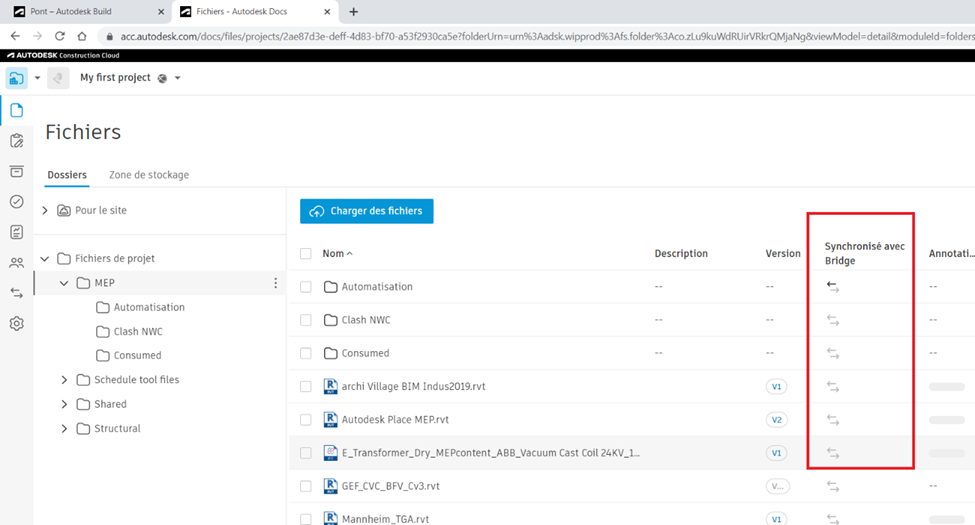Select Consumed subfolder in the tree
This screenshot has width=975, height=525.
(x=137, y=355)
